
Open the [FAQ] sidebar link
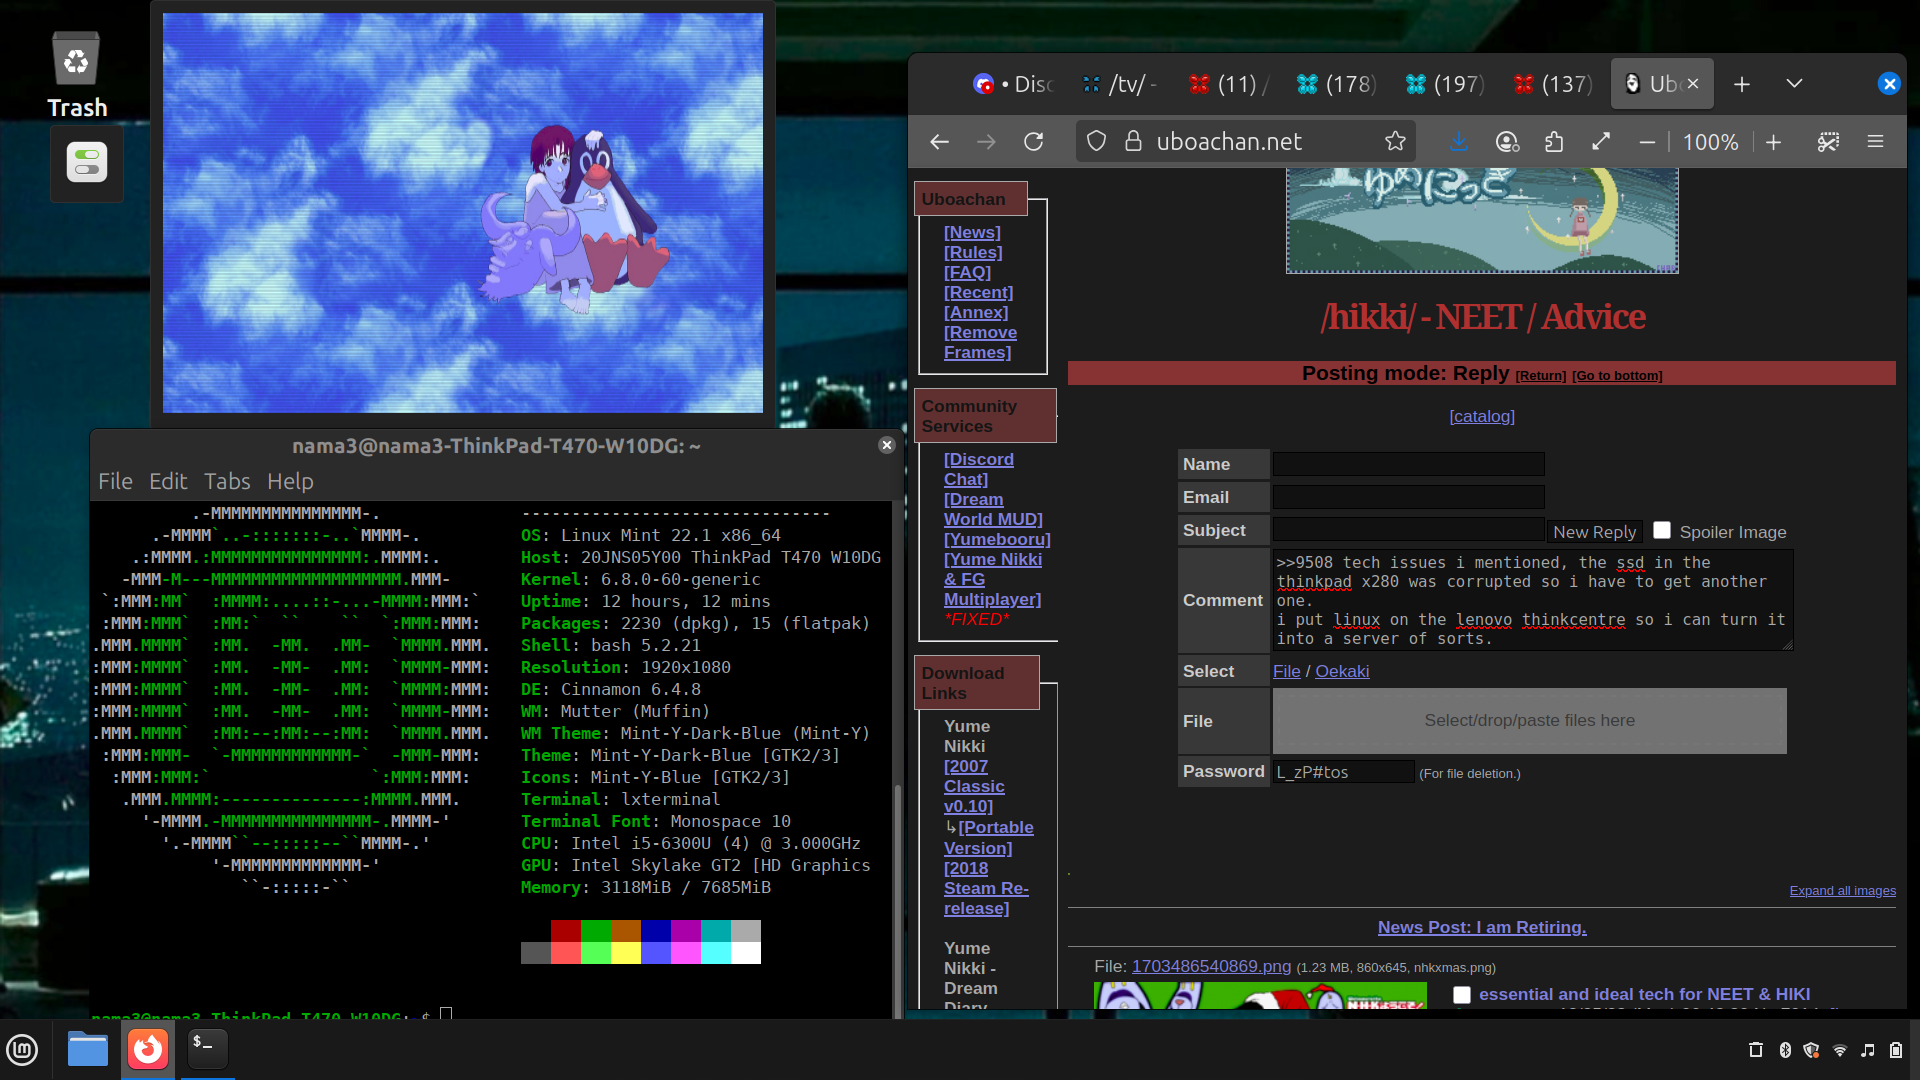[967, 272]
